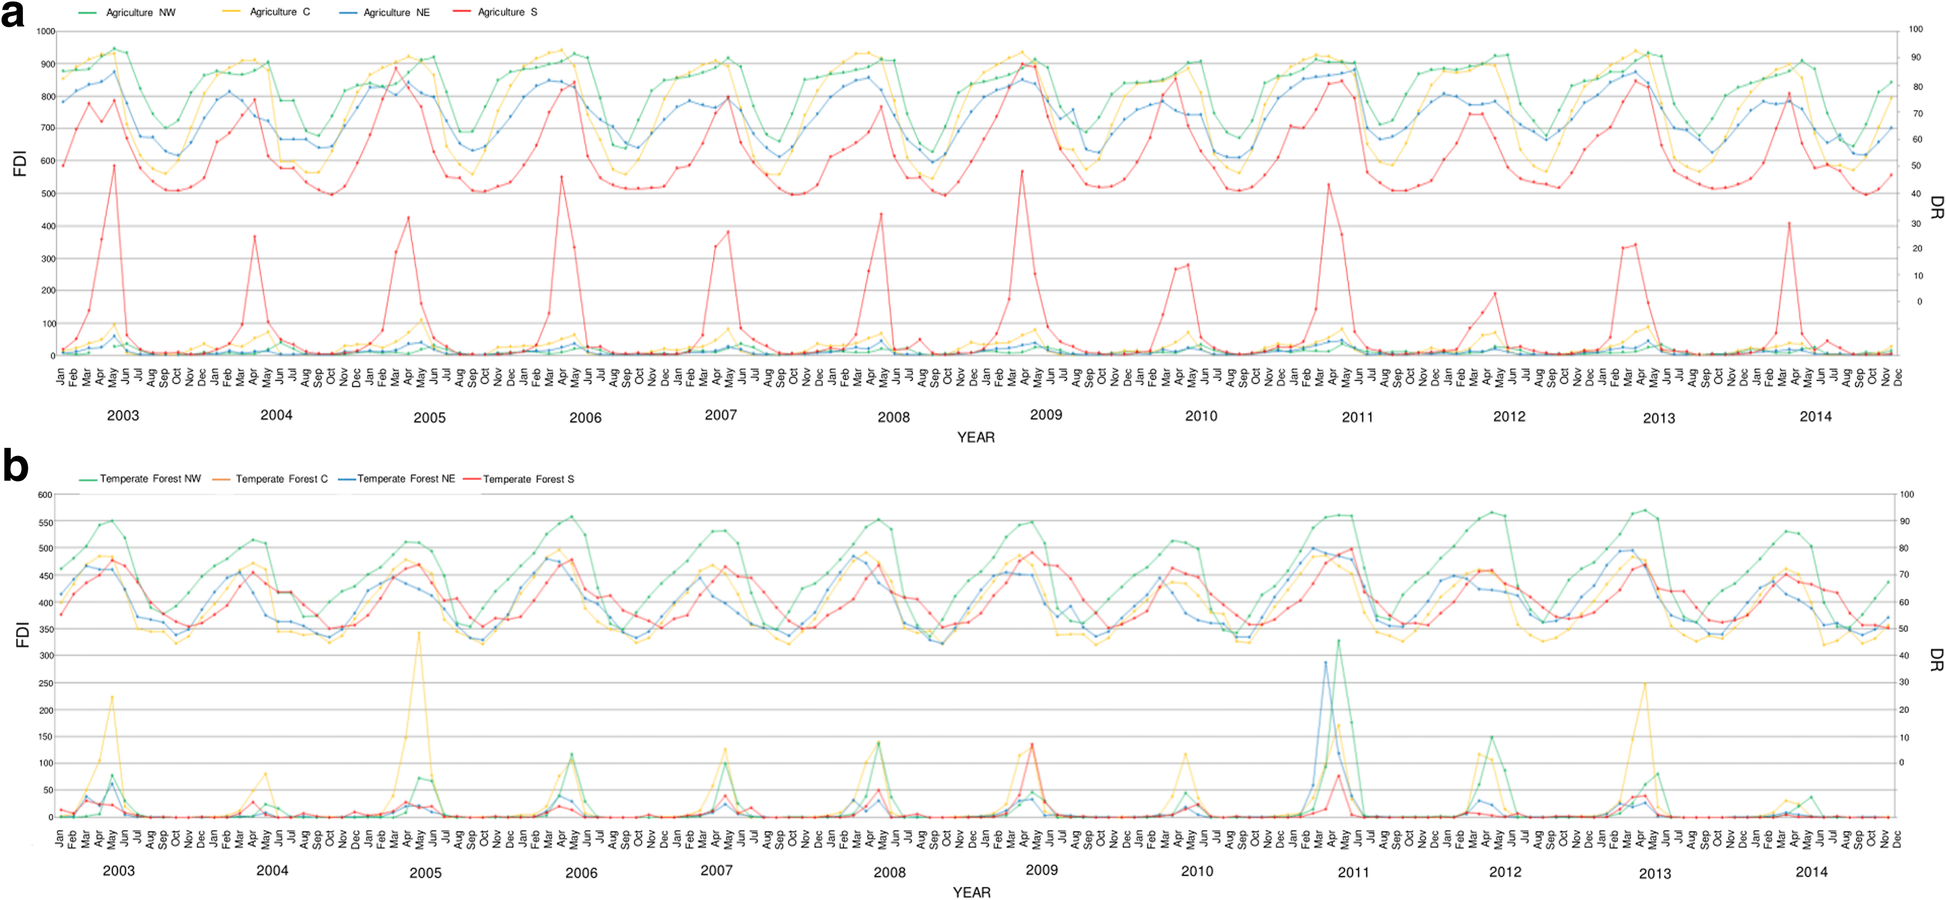Click the 450 tick on panel b's FDI axis
The height and width of the screenshot is (900, 1946).
pos(46,576)
